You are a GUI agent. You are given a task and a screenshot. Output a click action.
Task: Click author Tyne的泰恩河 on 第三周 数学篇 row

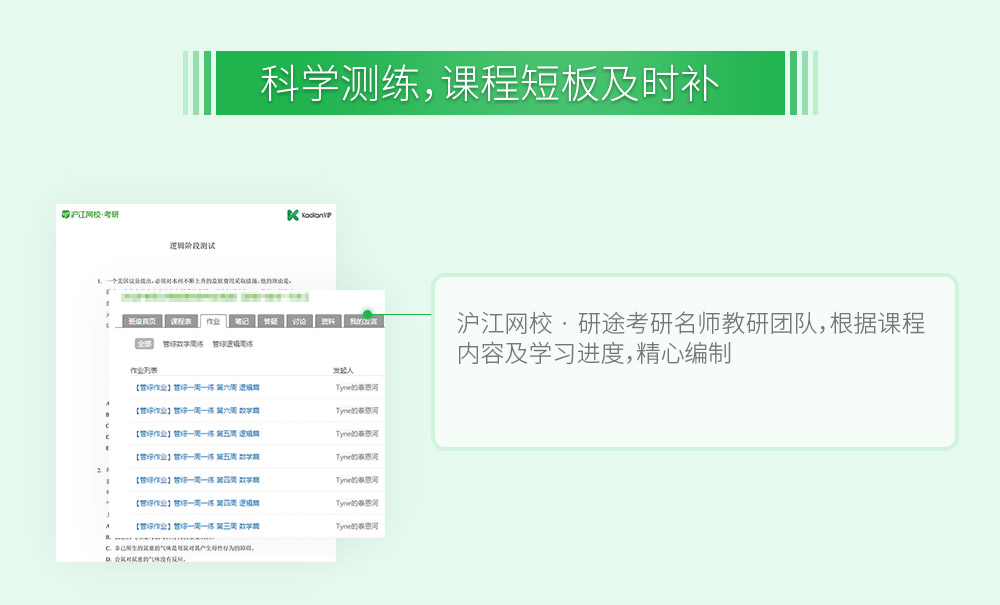pyautogui.click(x=357, y=526)
